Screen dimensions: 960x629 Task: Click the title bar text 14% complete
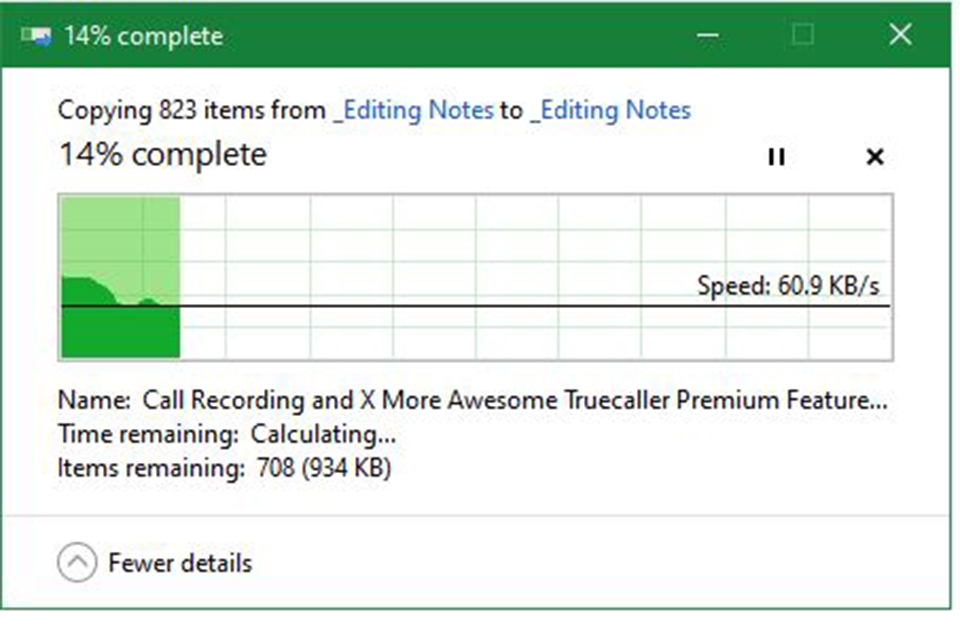point(143,36)
